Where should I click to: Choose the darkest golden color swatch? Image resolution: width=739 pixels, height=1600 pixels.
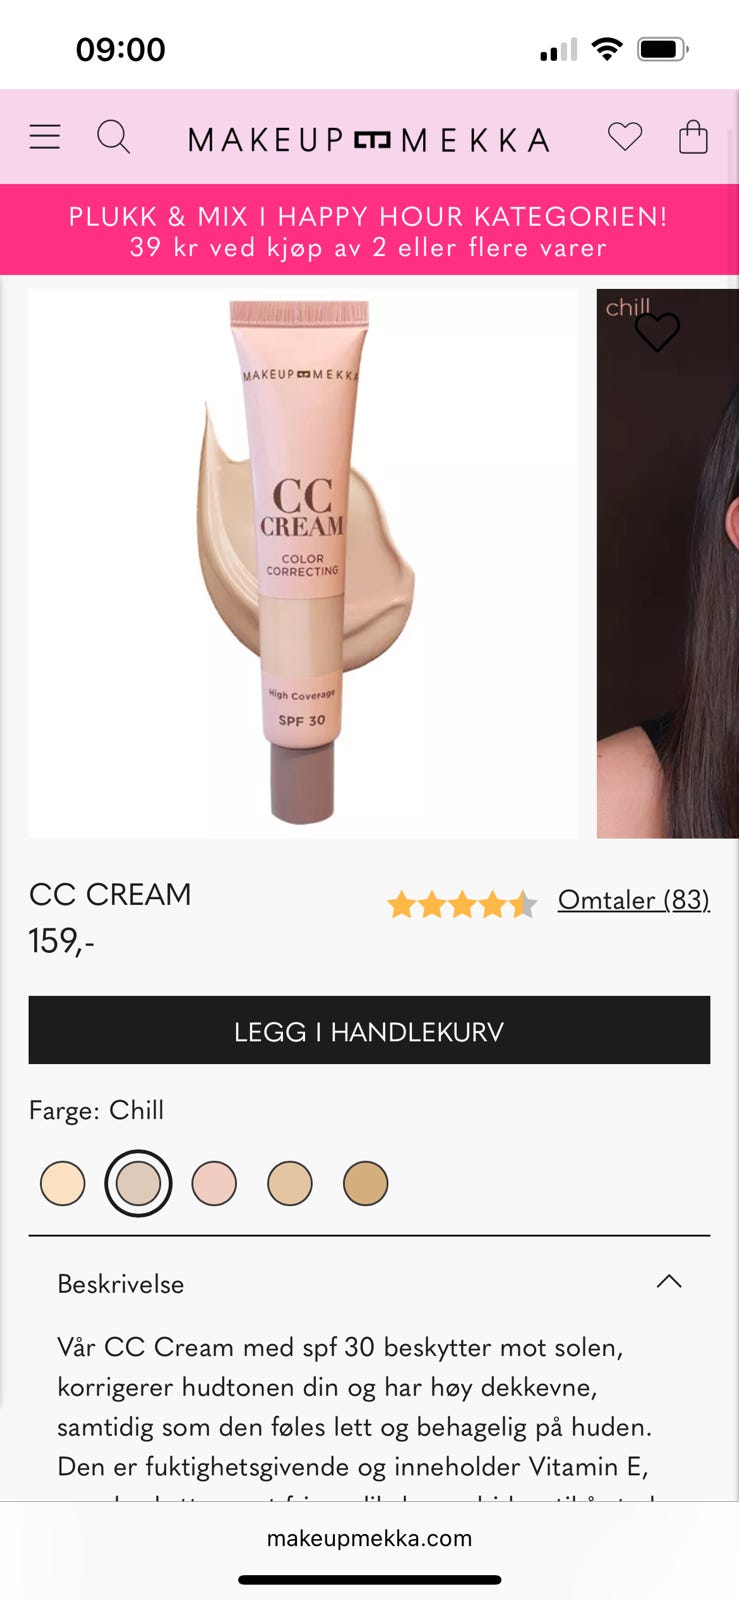[x=366, y=1184]
